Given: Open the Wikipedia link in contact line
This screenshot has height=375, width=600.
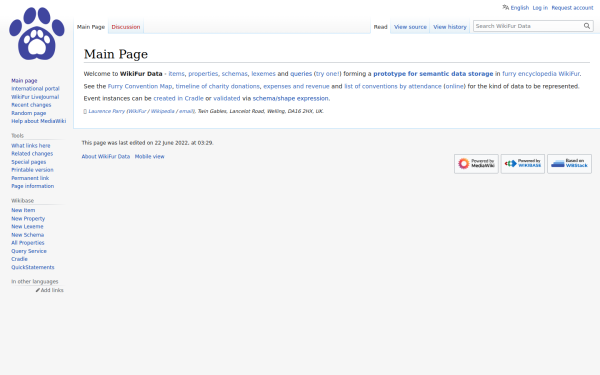Looking at the screenshot, I should click(x=162, y=111).
